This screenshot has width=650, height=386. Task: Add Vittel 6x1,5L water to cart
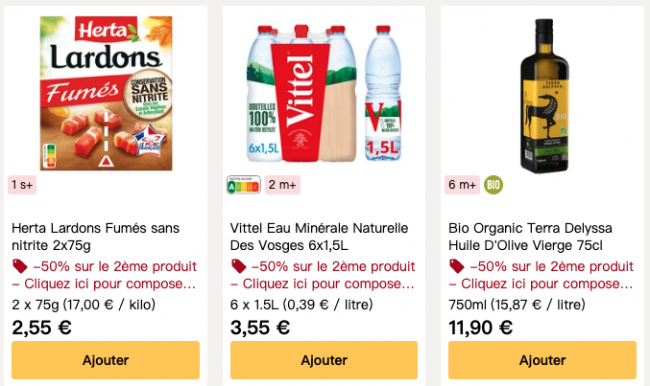324,360
